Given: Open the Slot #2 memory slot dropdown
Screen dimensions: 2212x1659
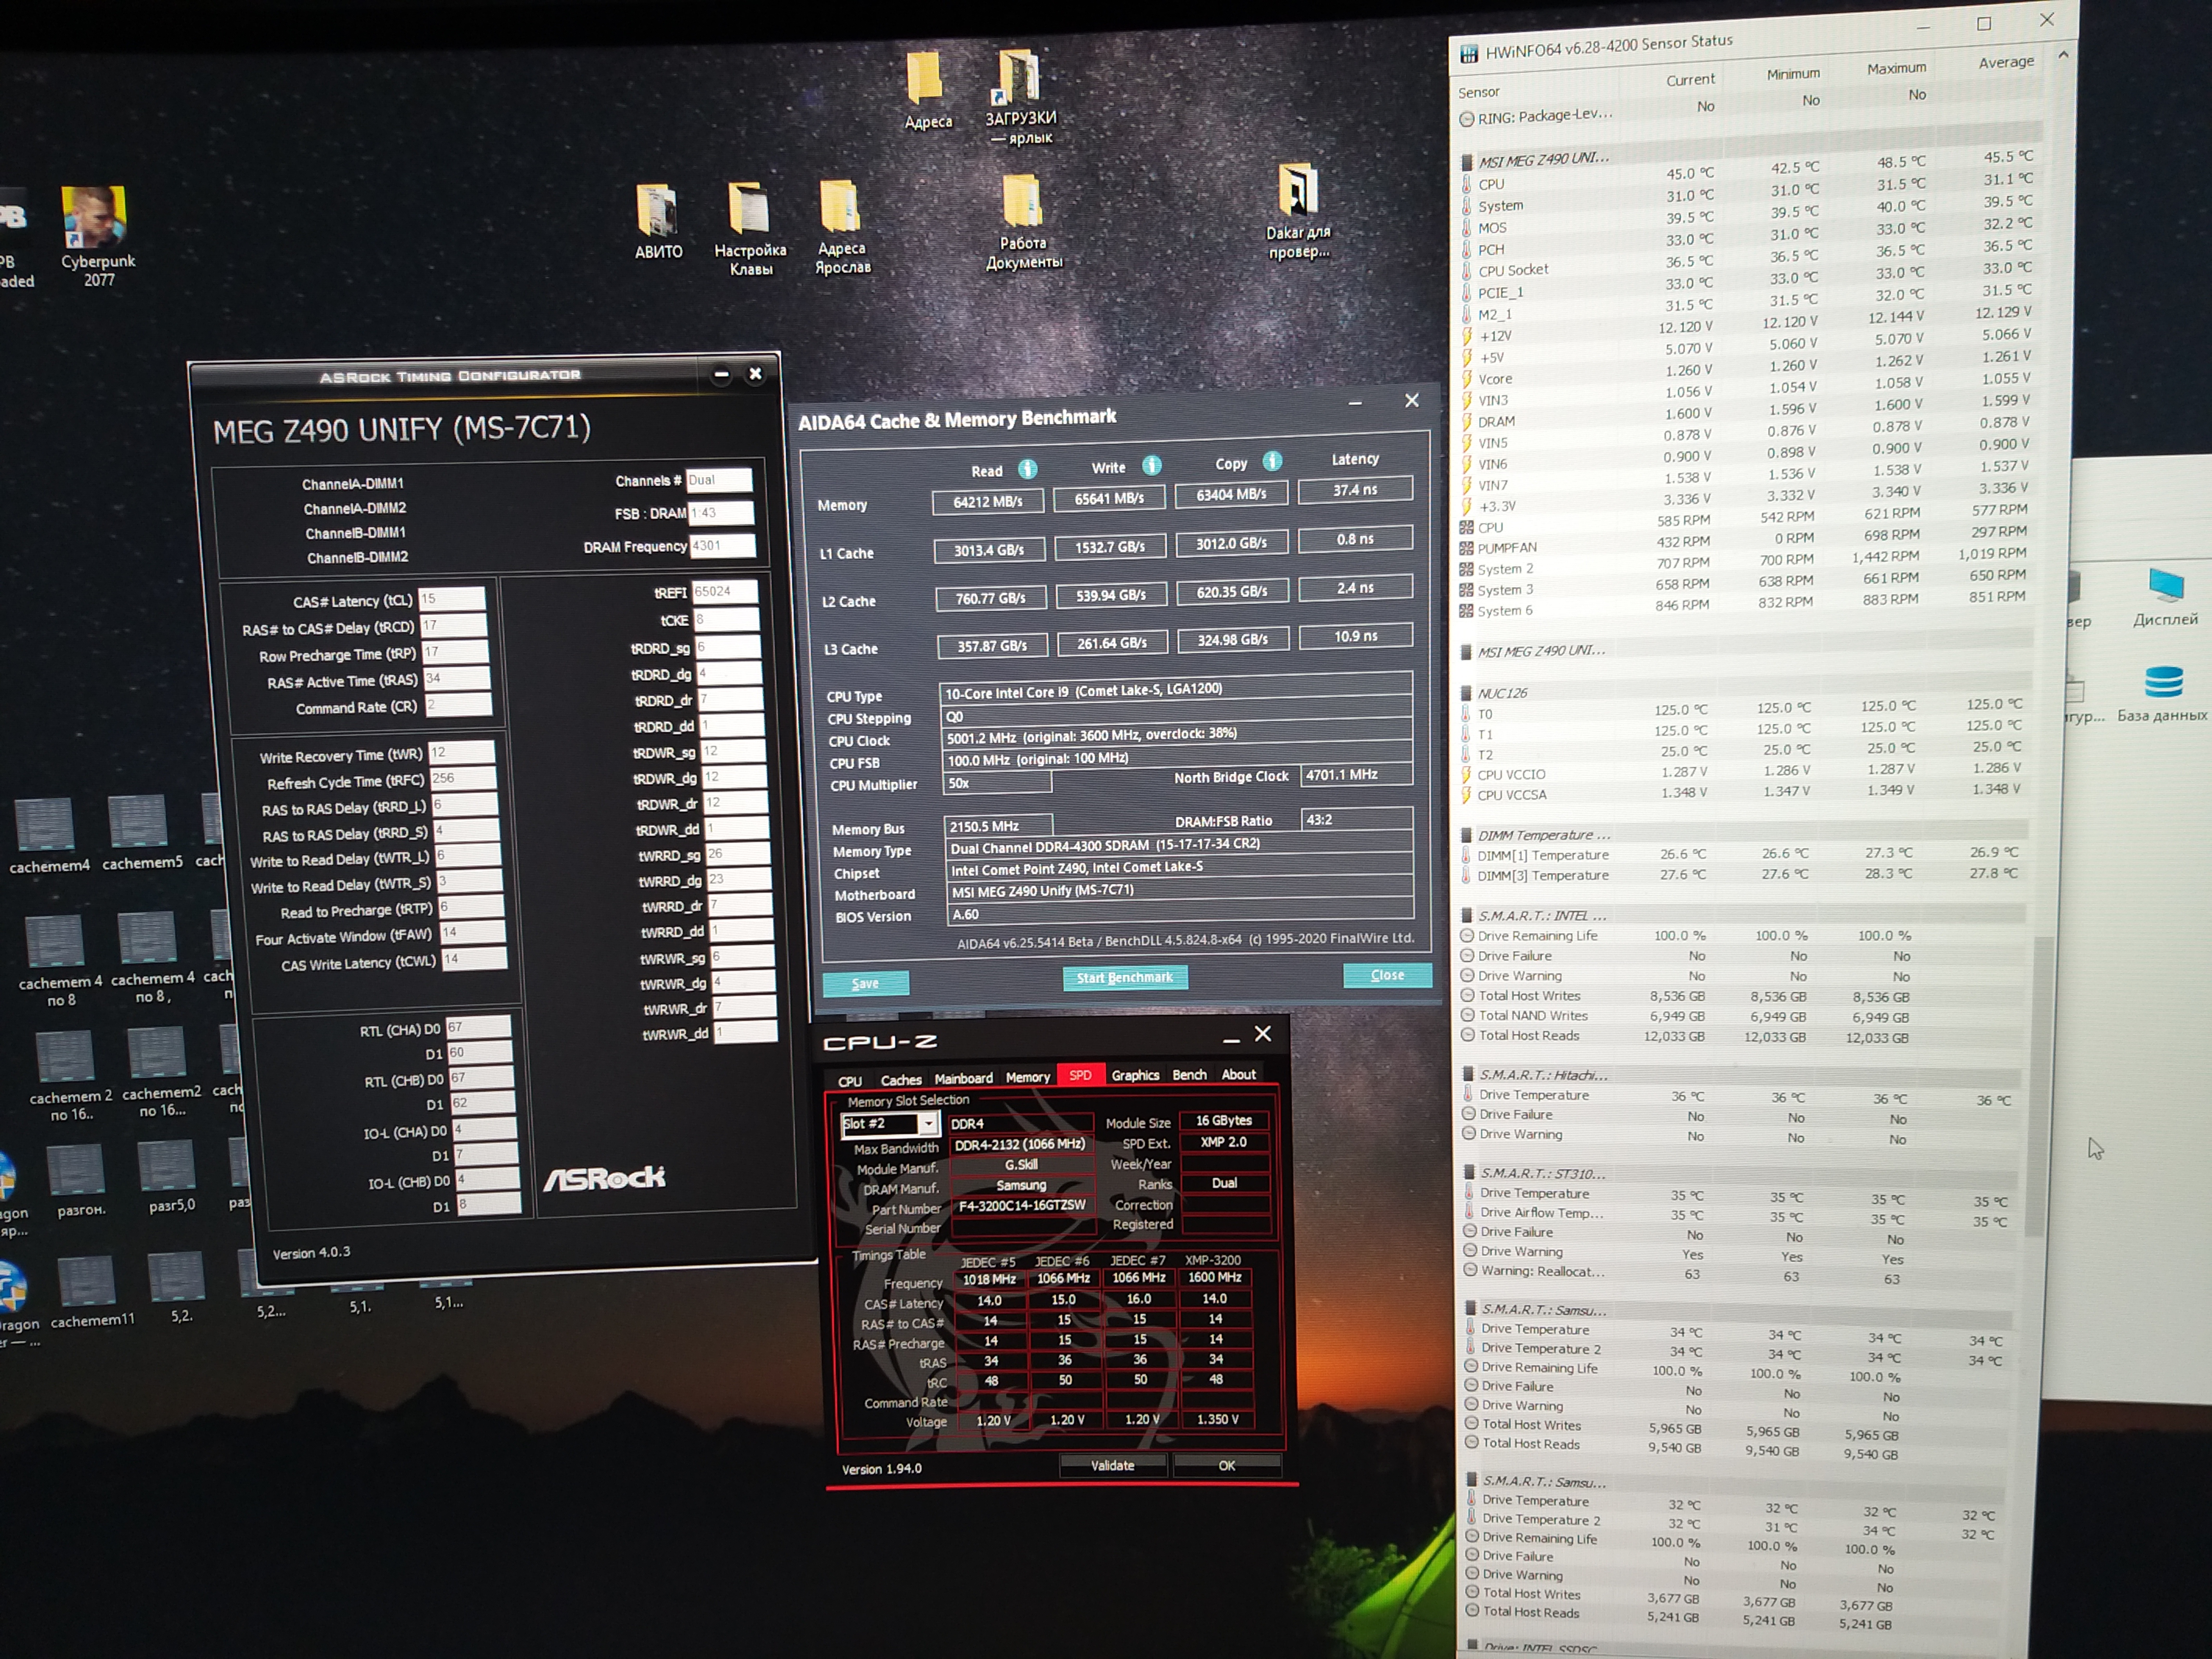Looking at the screenshot, I should tap(929, 1124).
